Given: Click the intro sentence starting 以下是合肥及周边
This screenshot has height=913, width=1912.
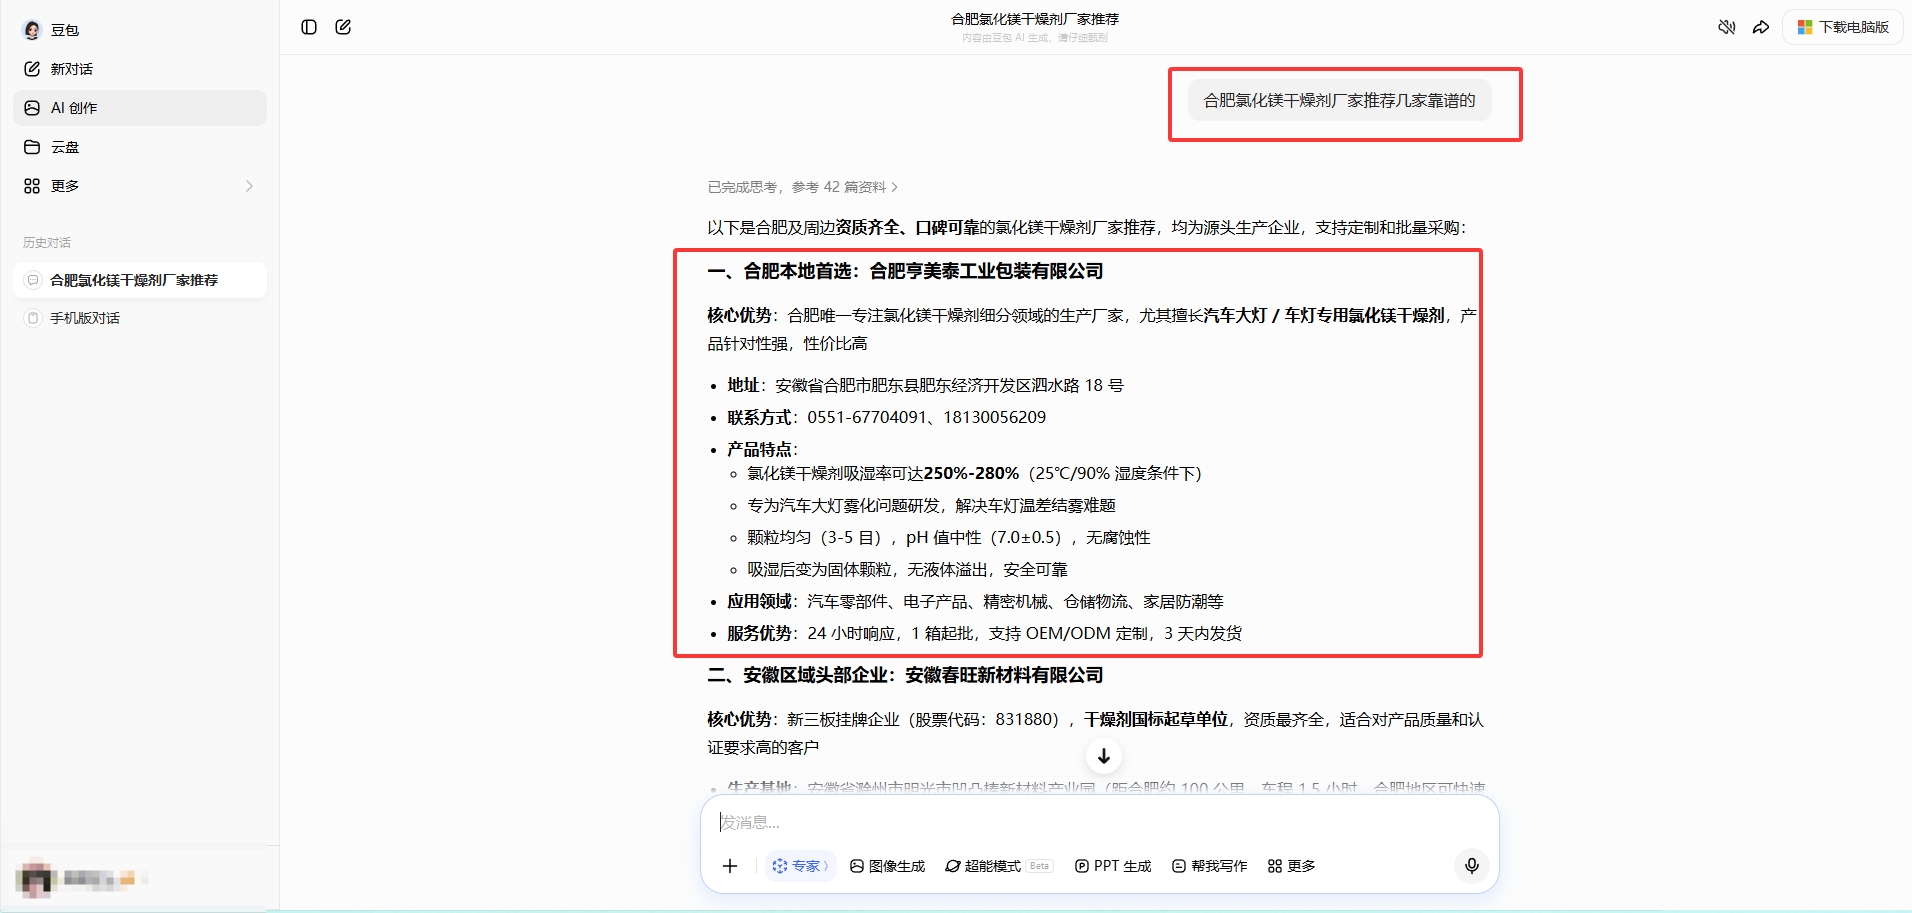Looking at the screenshot, I should click(x=1087, y=227).
